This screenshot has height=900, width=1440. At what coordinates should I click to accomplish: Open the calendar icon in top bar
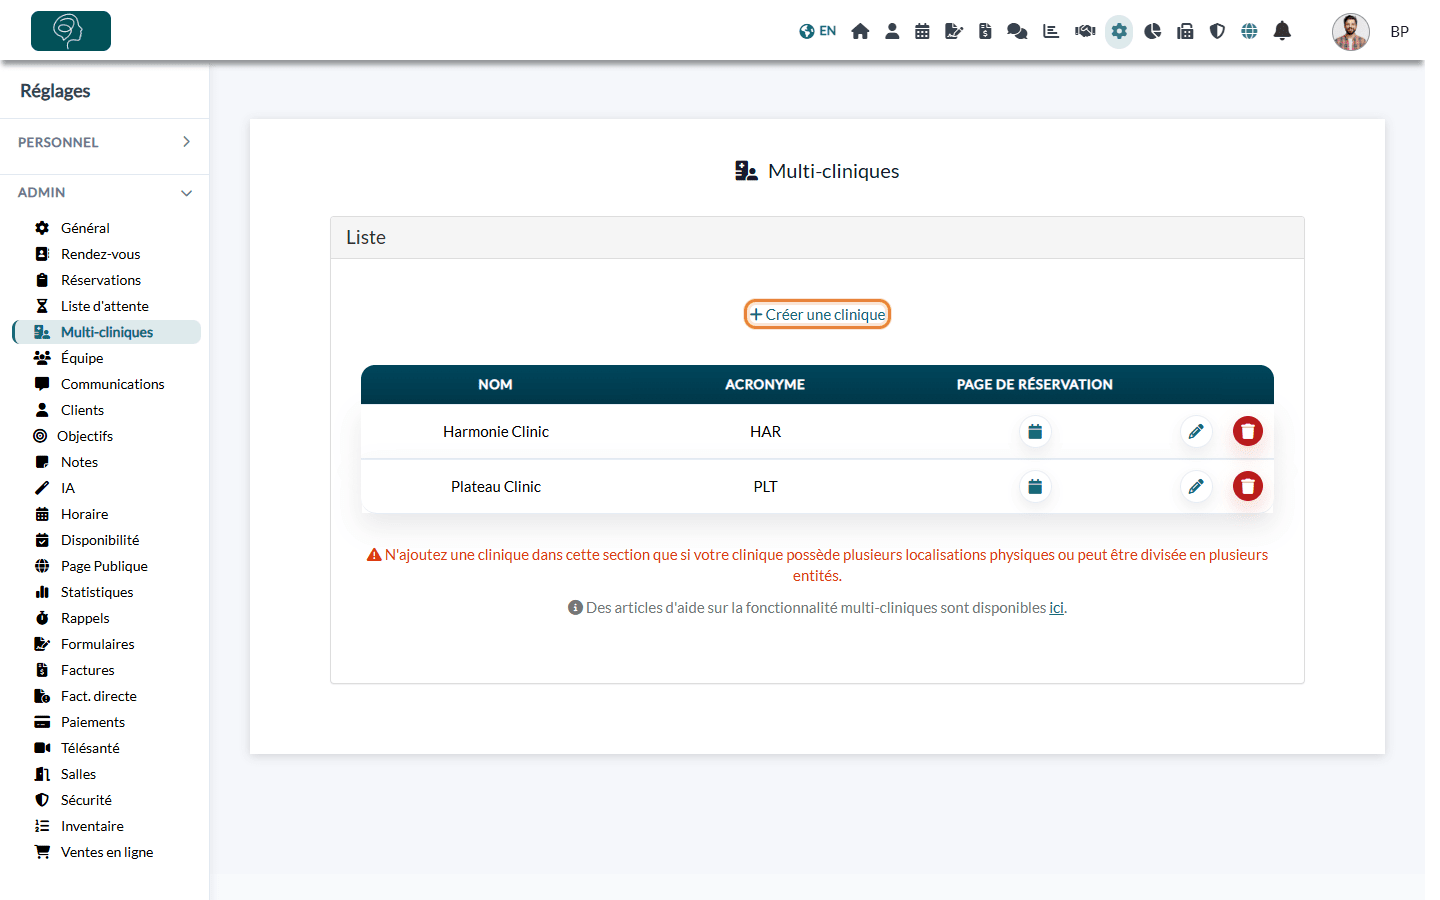pyautogui.click(x=922, y=31)
